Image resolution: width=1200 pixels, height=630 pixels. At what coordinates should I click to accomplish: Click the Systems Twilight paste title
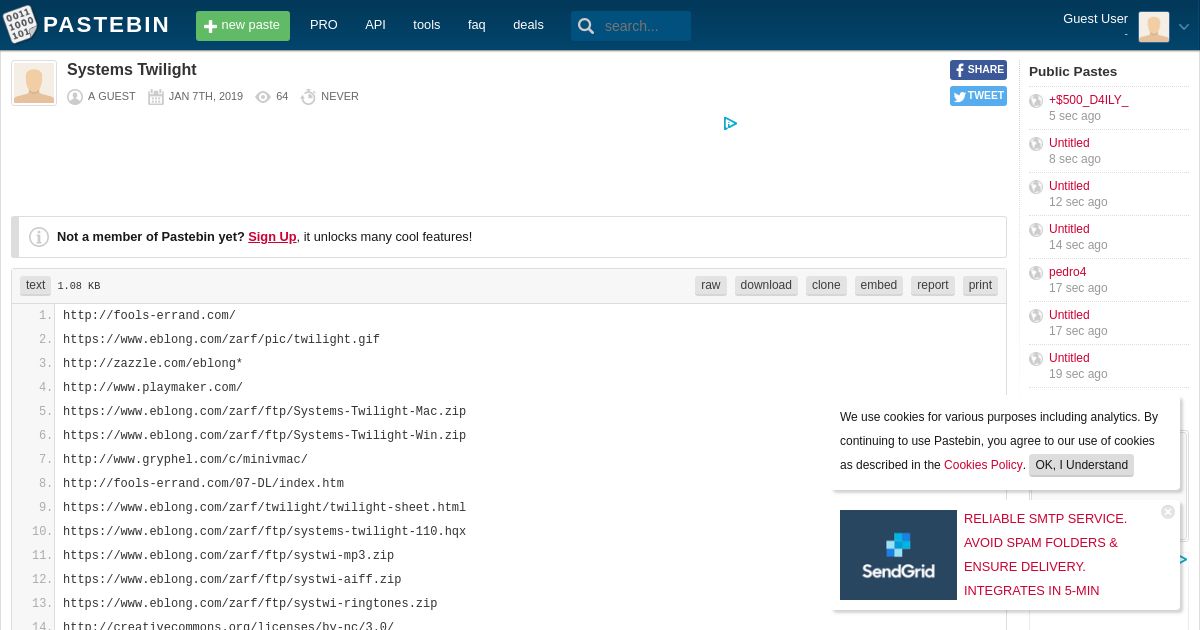(132, 70)
